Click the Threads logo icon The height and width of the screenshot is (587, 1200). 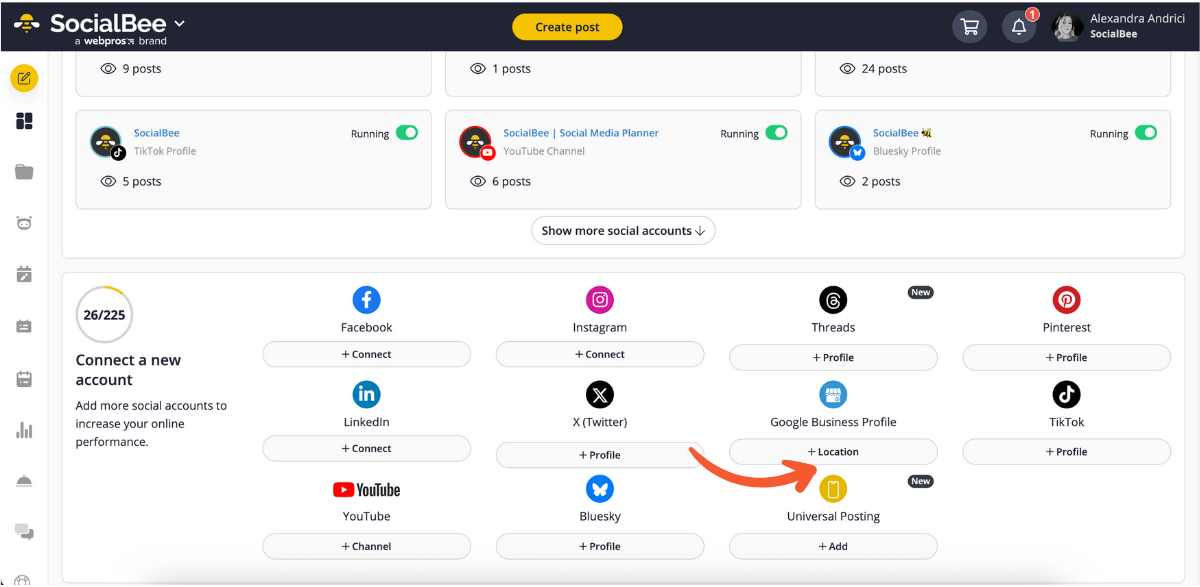[x=833, y=299]
